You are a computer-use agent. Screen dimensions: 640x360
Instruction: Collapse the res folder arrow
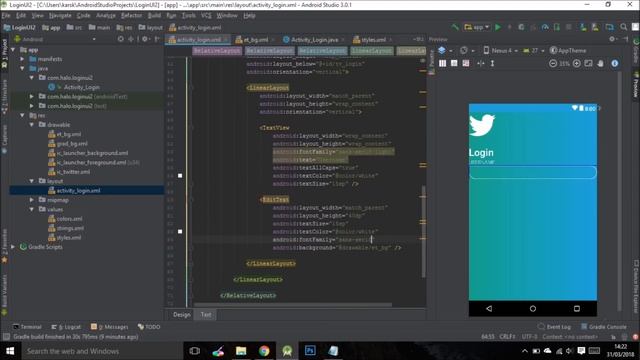tap(22, 115)
